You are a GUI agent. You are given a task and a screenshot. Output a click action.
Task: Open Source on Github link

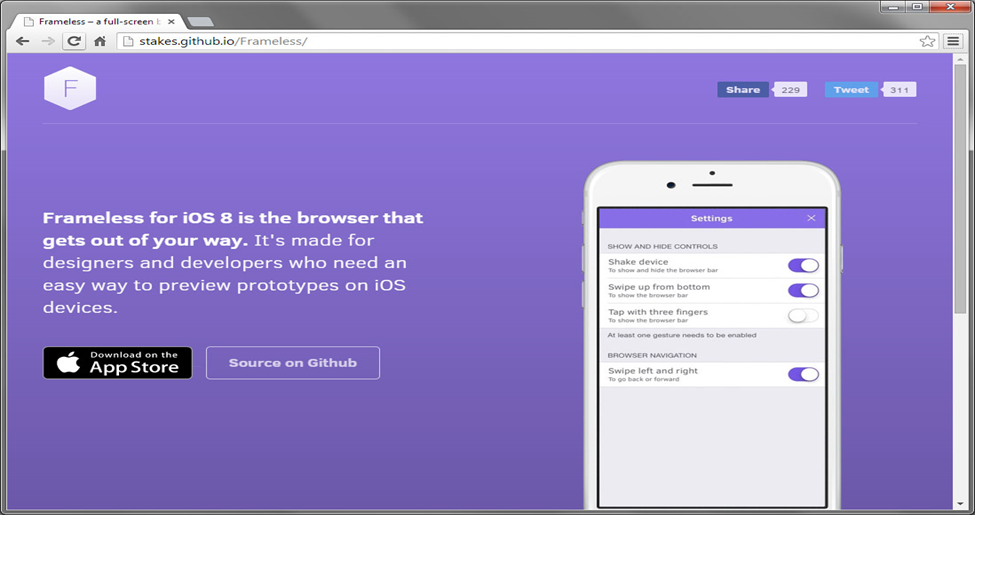[x=293, y=363]
